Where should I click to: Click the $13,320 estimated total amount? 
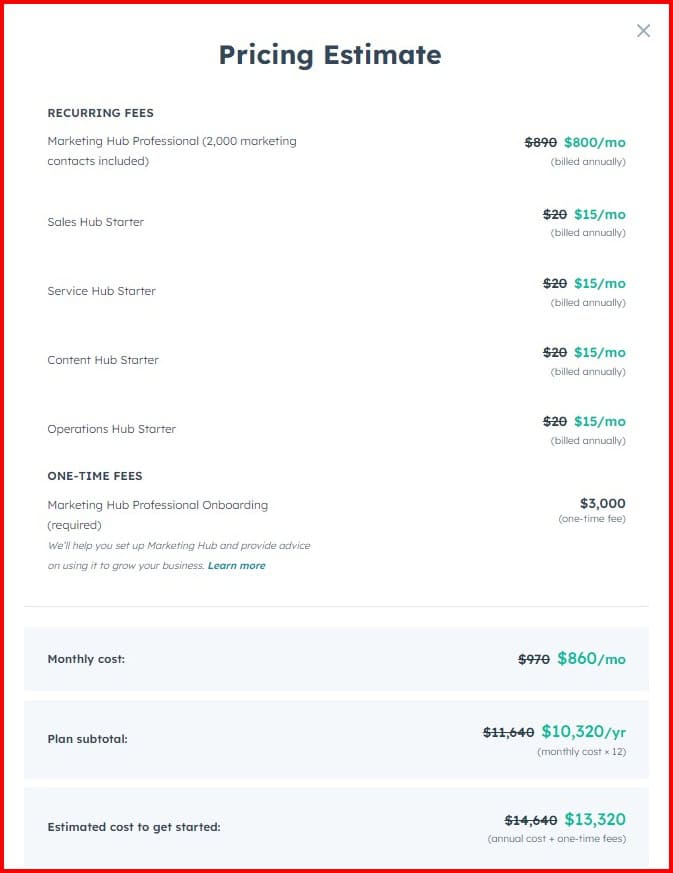click(x=595, y=820)
